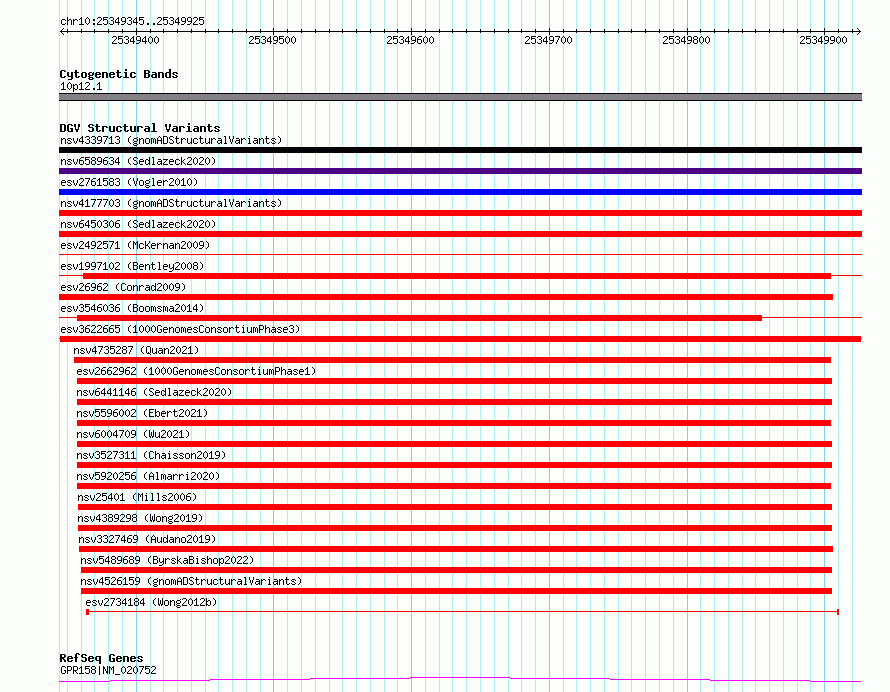Viewport: 890px width, 692px height.
Task: Select nsv4735287 (Quan2021) variant label
Action: click(x=136, y=350)
